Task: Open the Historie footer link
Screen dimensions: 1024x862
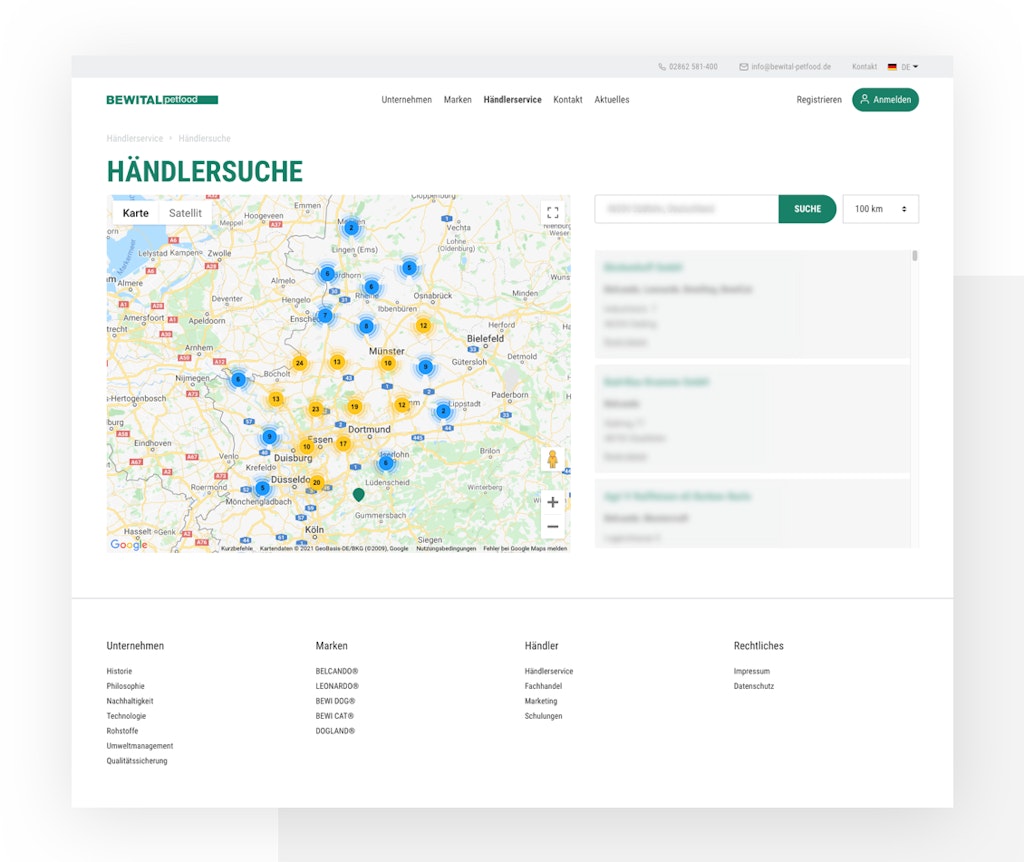Action: (119, 671)
